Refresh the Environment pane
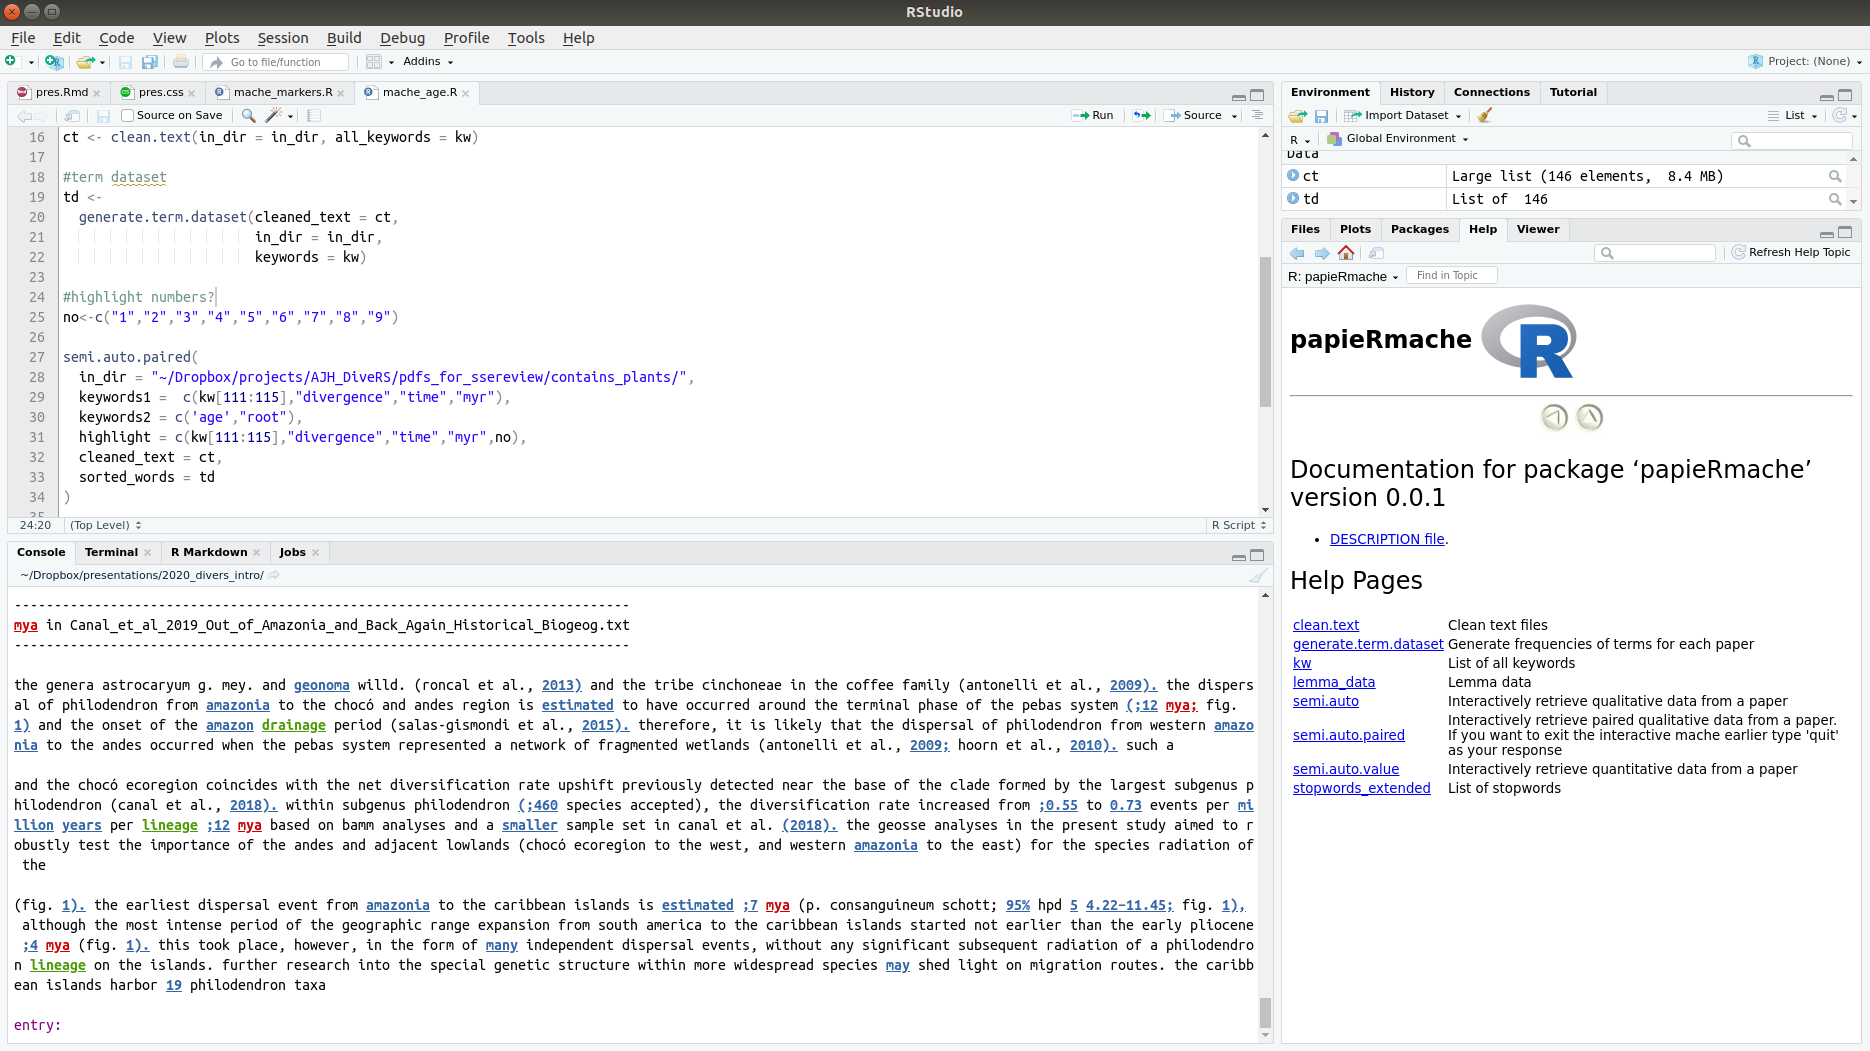Image resolution: width=1870 pixels, height=1051 pixels. (1839, 116)
